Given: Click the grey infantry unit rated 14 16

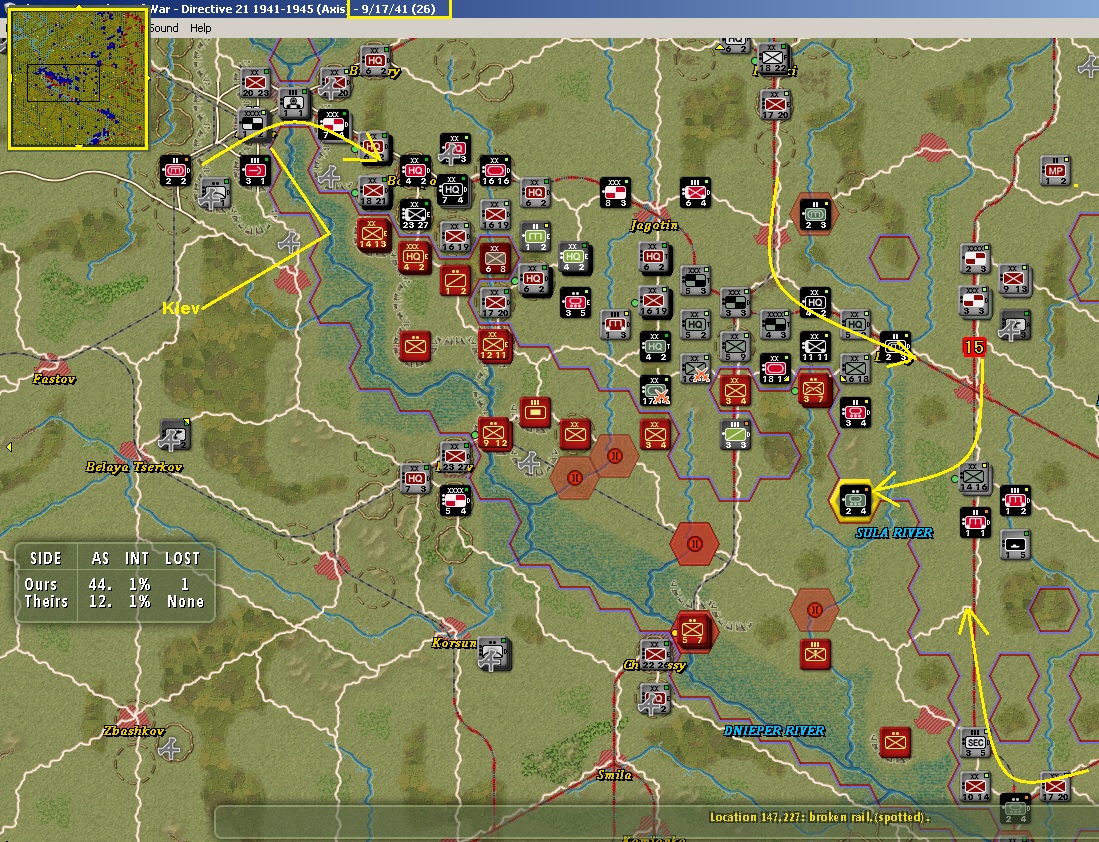Looking at the screenshot, I should 974,478.
